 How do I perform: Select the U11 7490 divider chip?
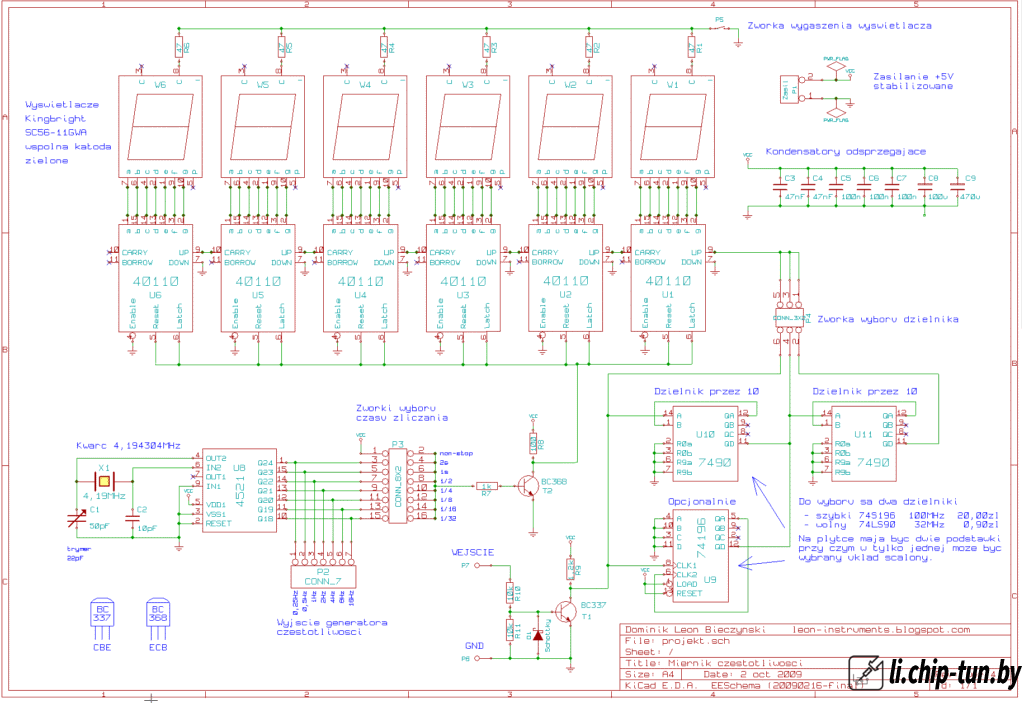click(863, 444)
